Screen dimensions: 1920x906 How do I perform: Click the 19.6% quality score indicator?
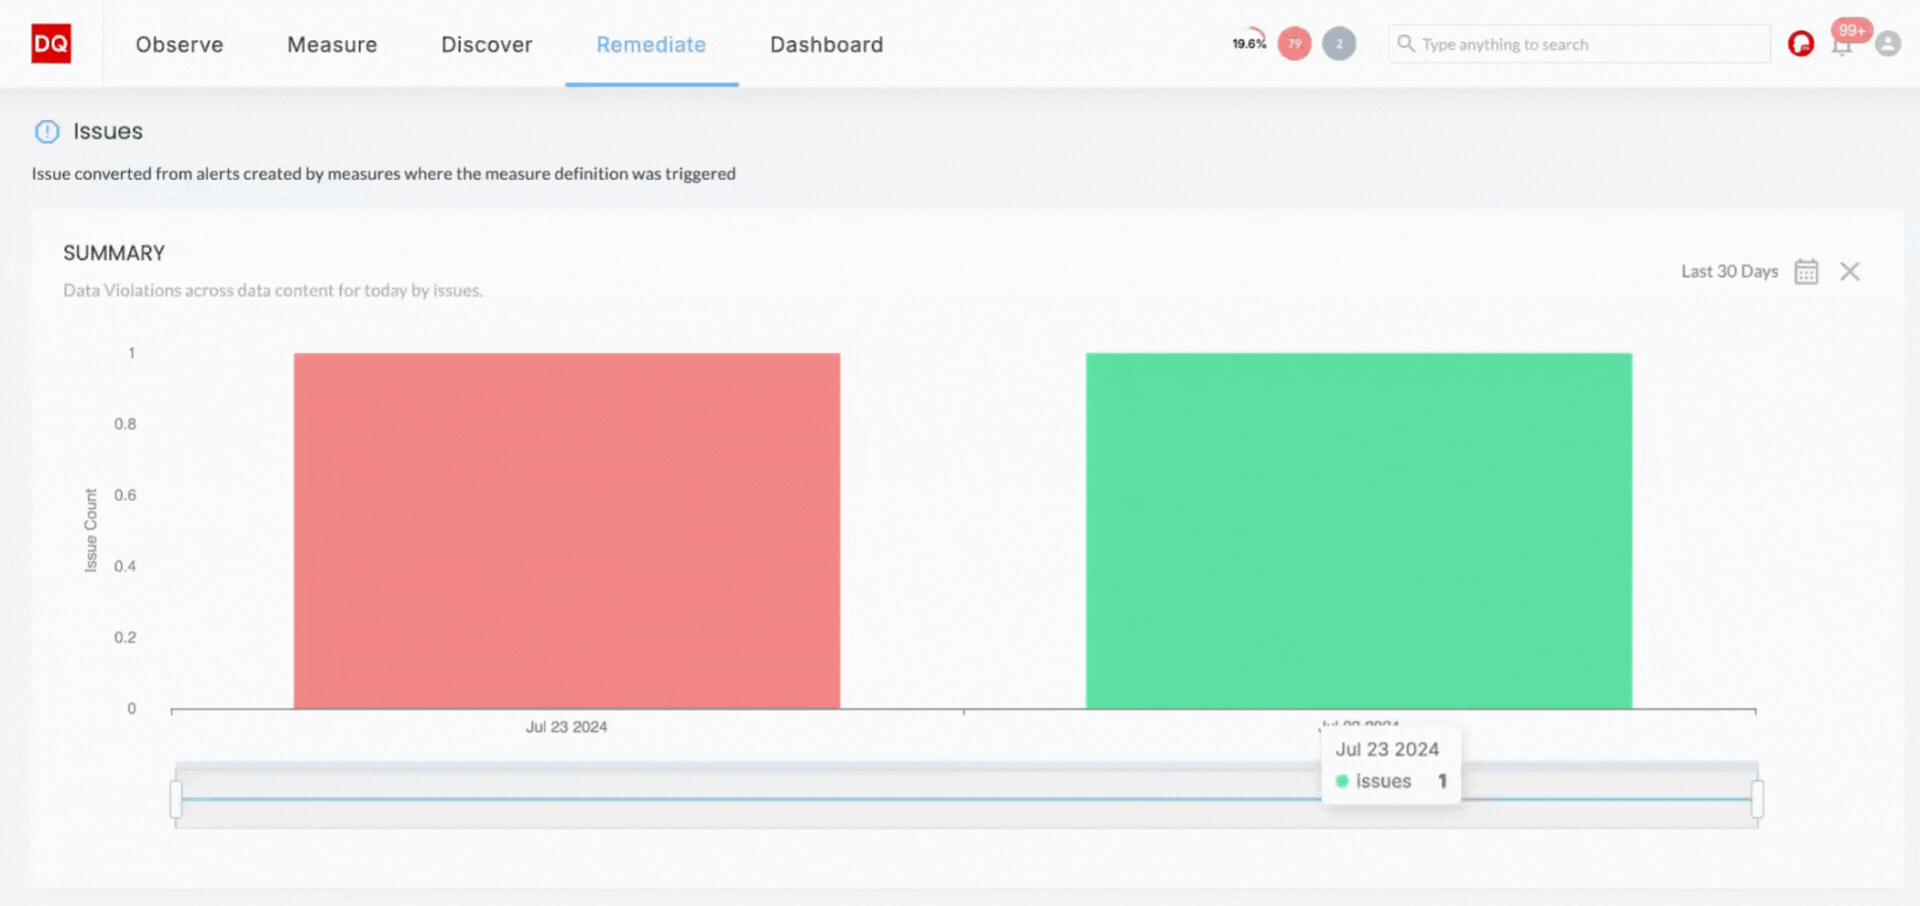1247,43
